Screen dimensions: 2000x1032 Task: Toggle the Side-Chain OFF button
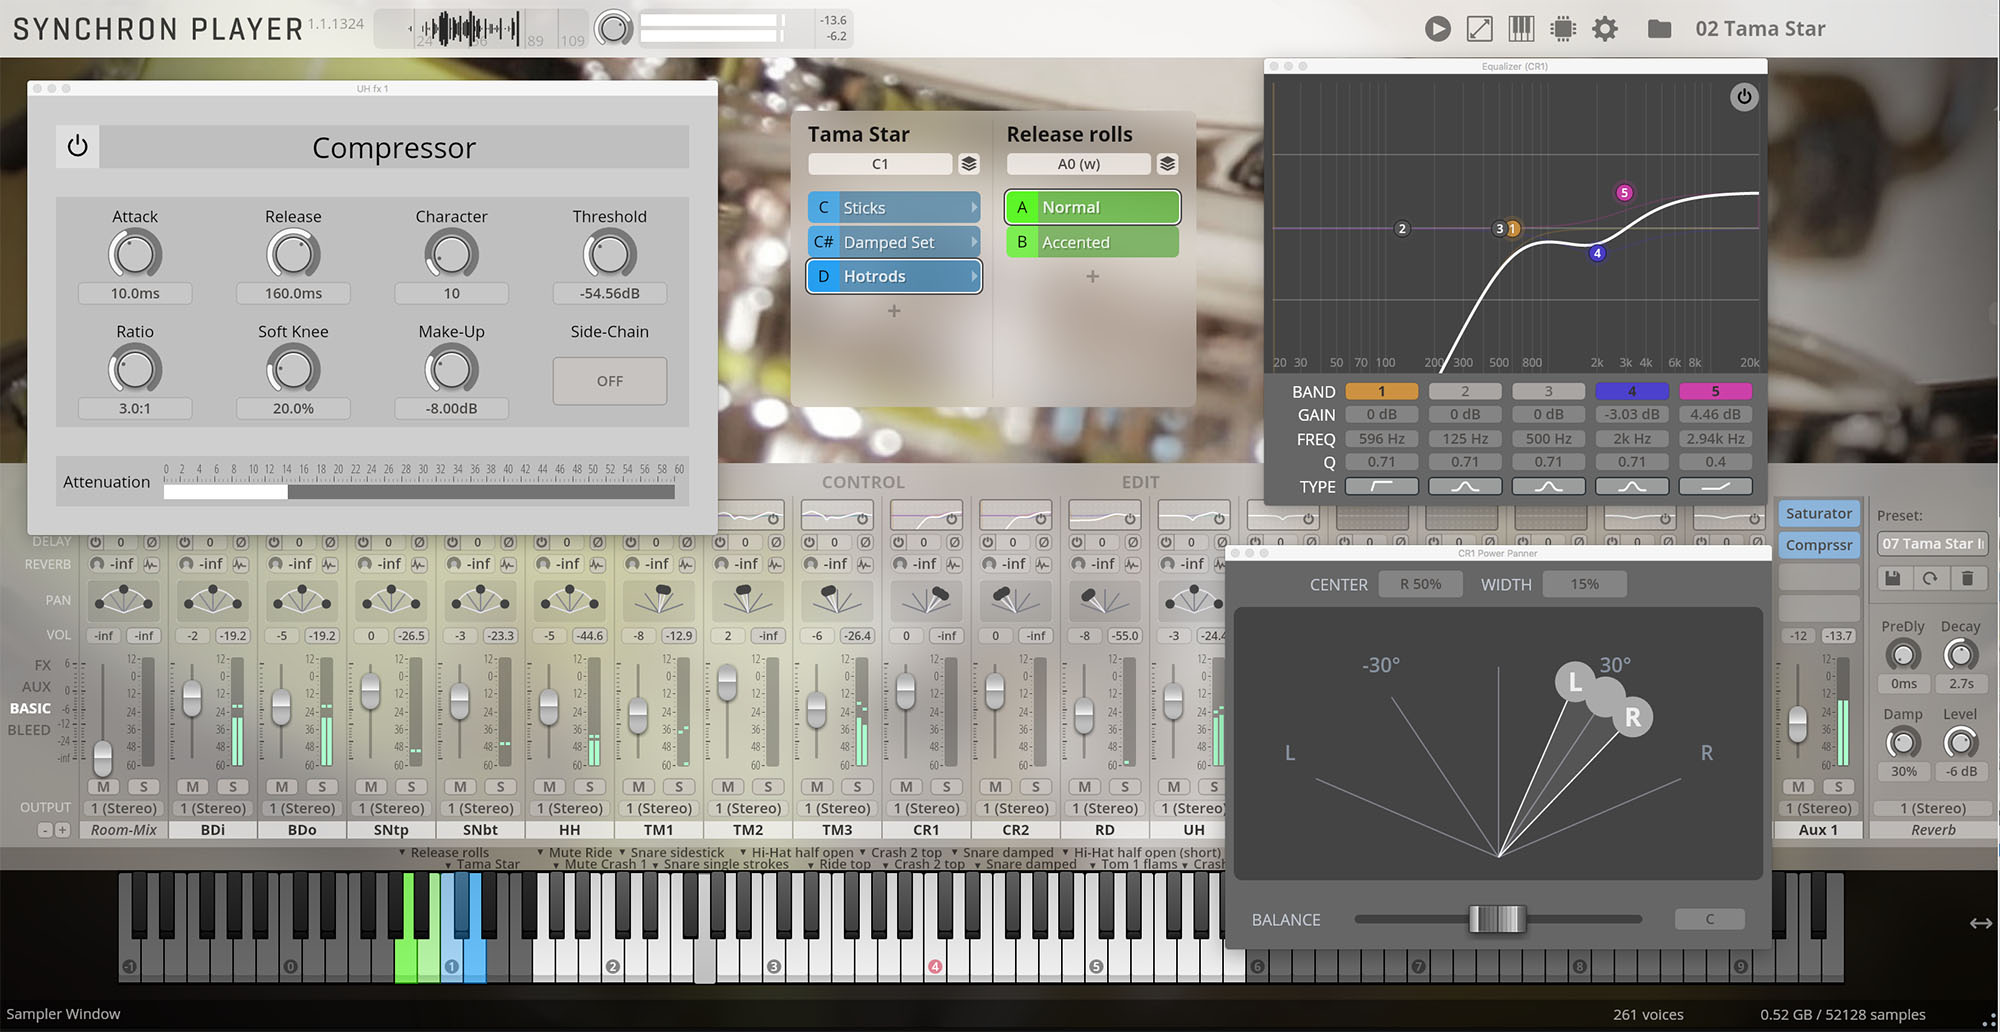pyautogui.click(x=610, y=381)
